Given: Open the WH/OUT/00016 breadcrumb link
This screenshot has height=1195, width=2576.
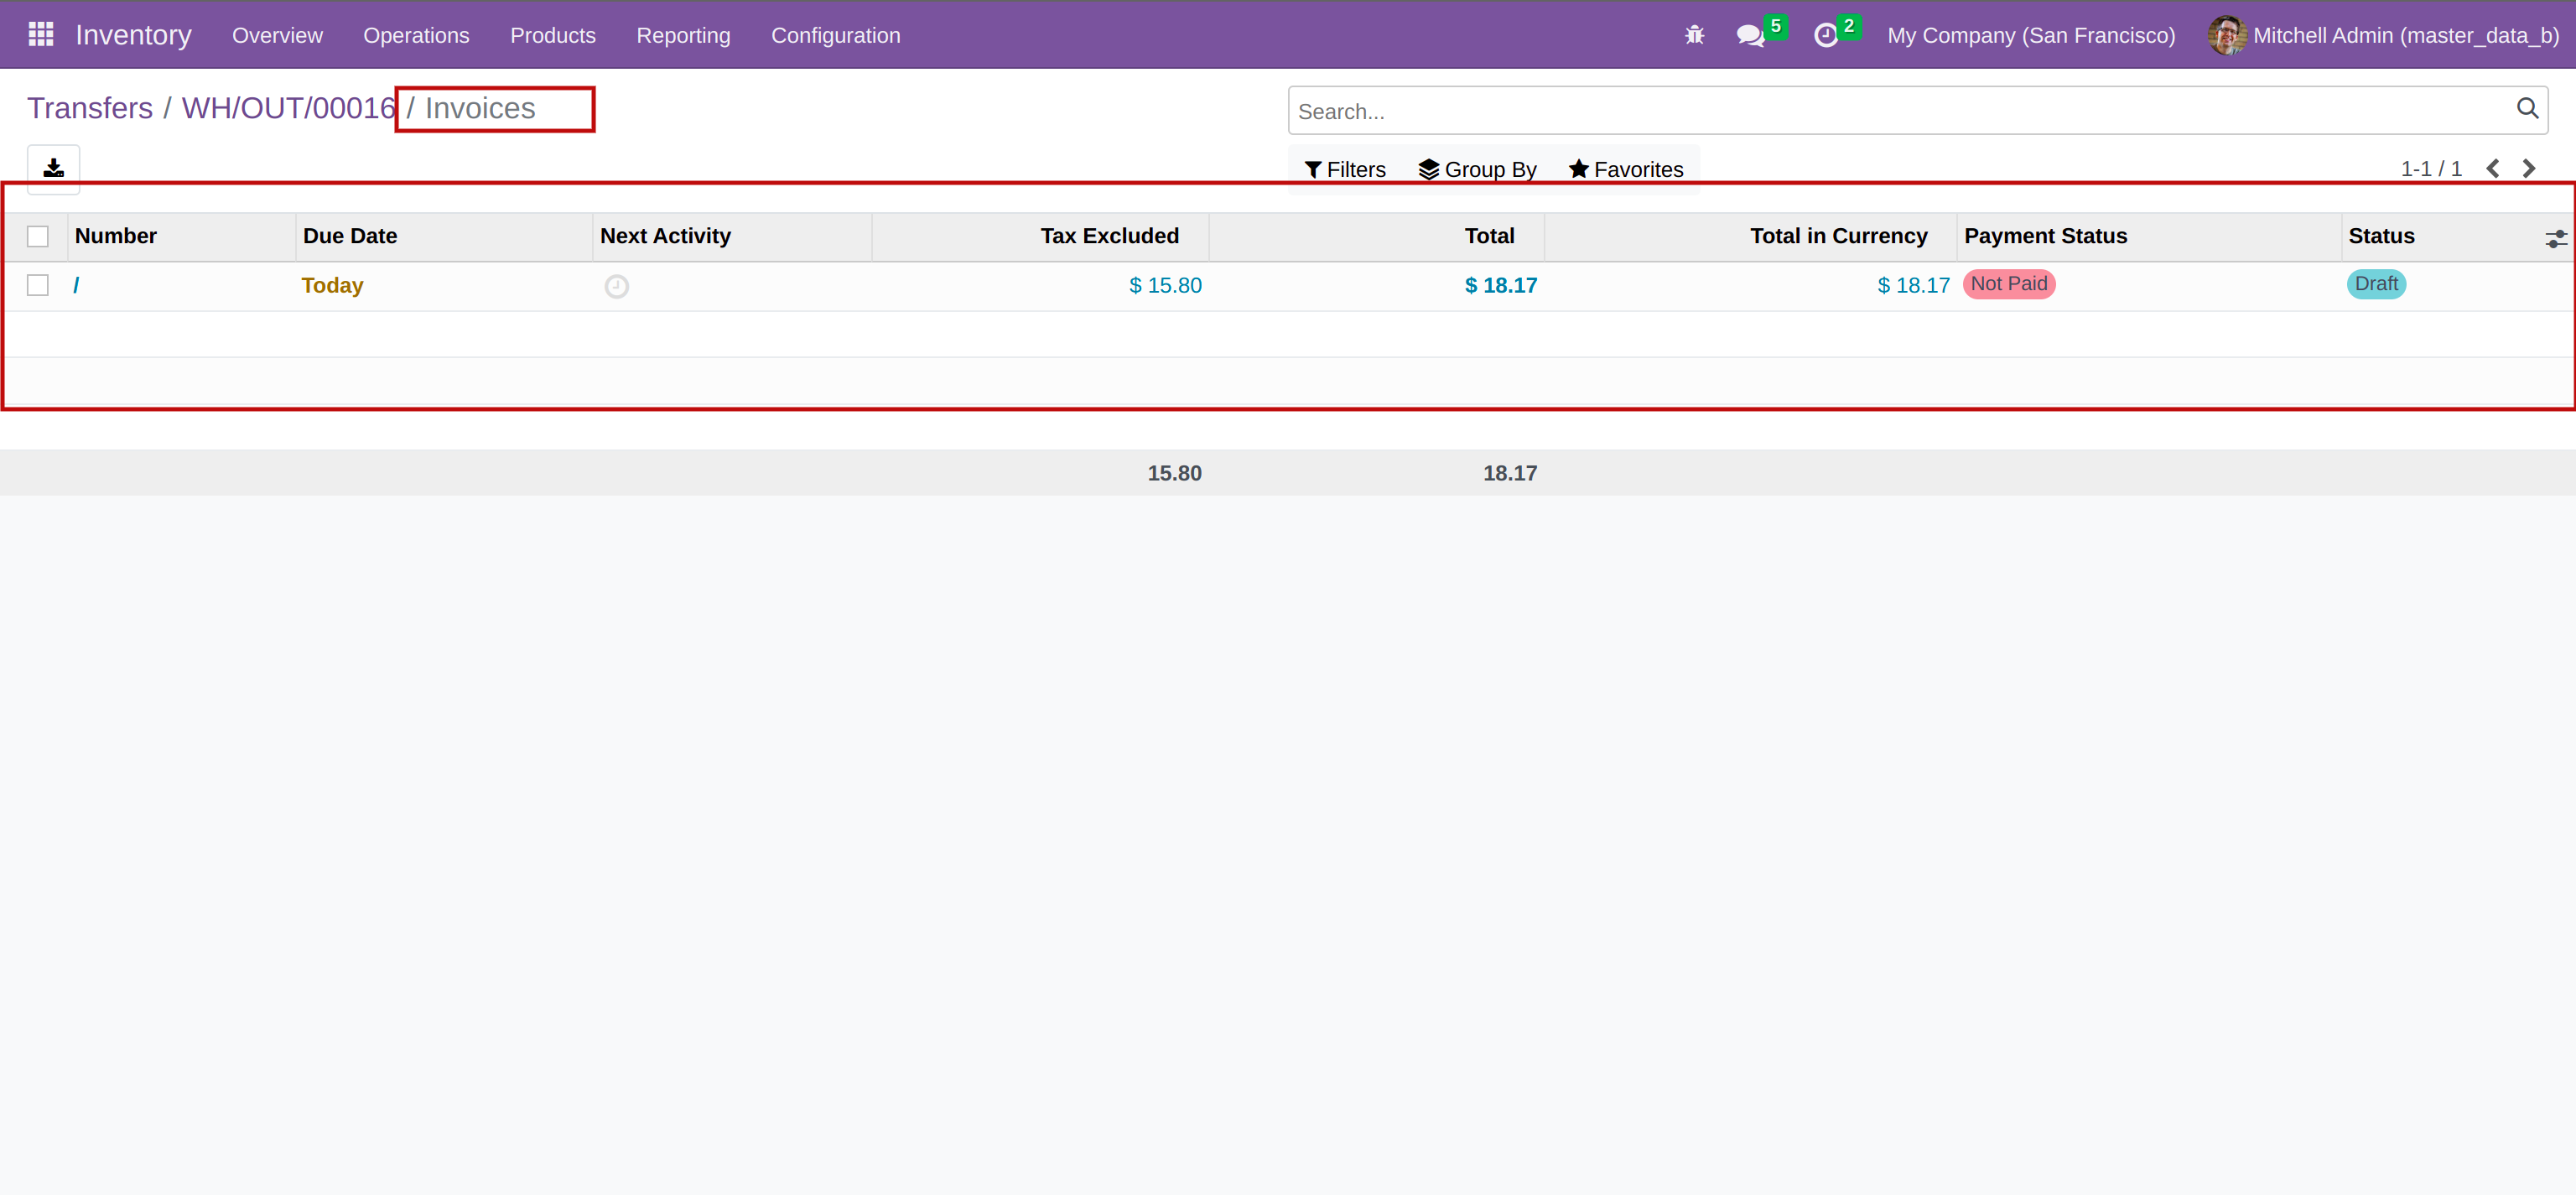Looking at the screenshot, I should (x=288, y=108).
